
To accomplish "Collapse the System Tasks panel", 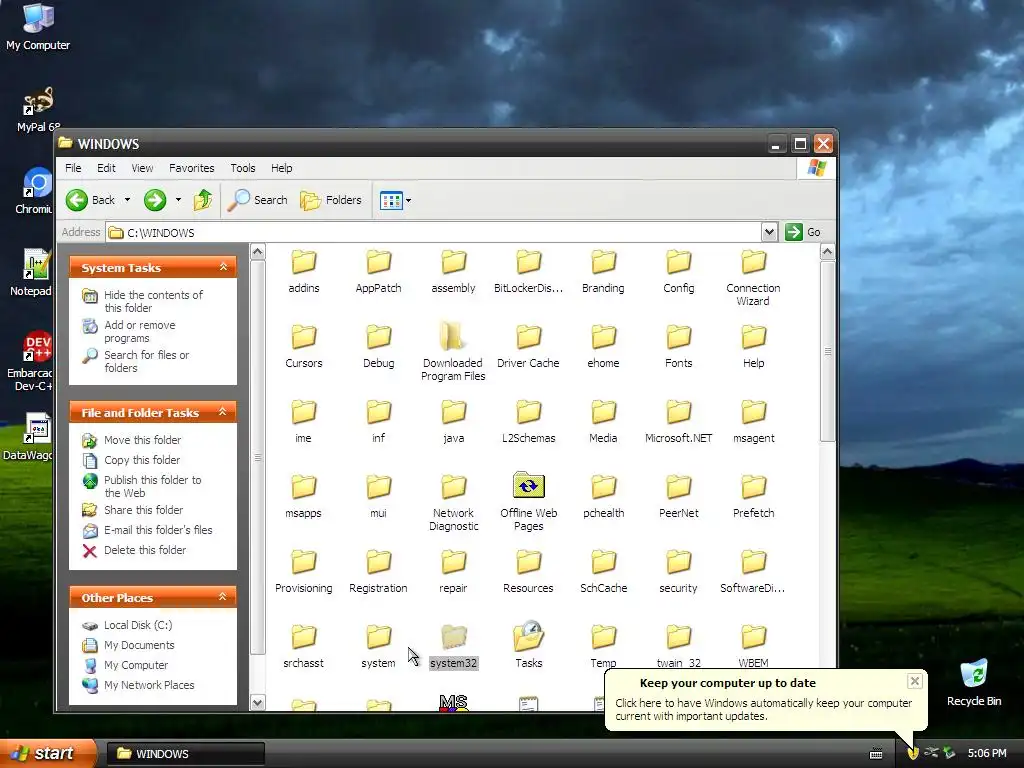I will coord(223,267).
